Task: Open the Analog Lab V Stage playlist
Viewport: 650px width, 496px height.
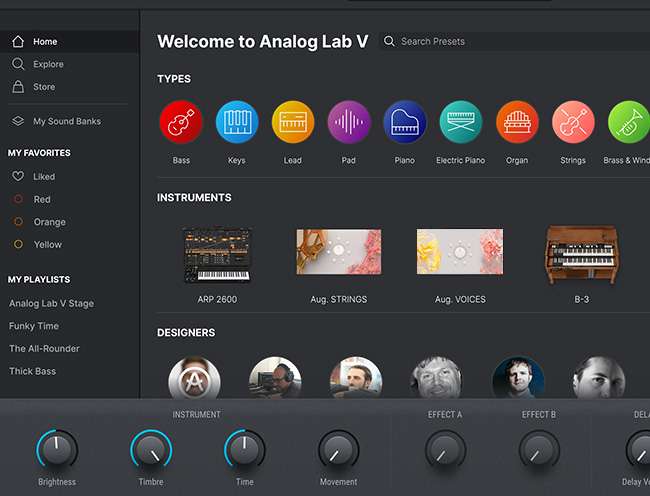Action: pyautogui.click(x=51, y=303)
